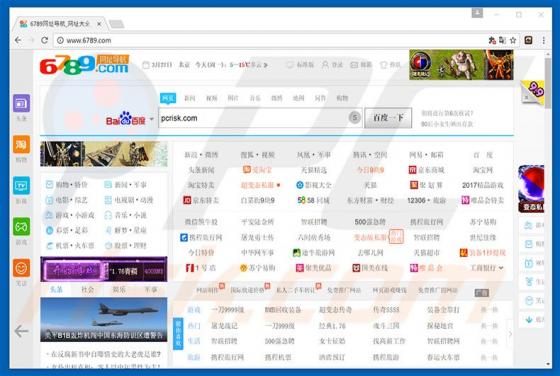Image resolution: width=560 pixels, height=376 pixels.
Task: Click the browser back arrow button
Action: click(x=18, y=40)
